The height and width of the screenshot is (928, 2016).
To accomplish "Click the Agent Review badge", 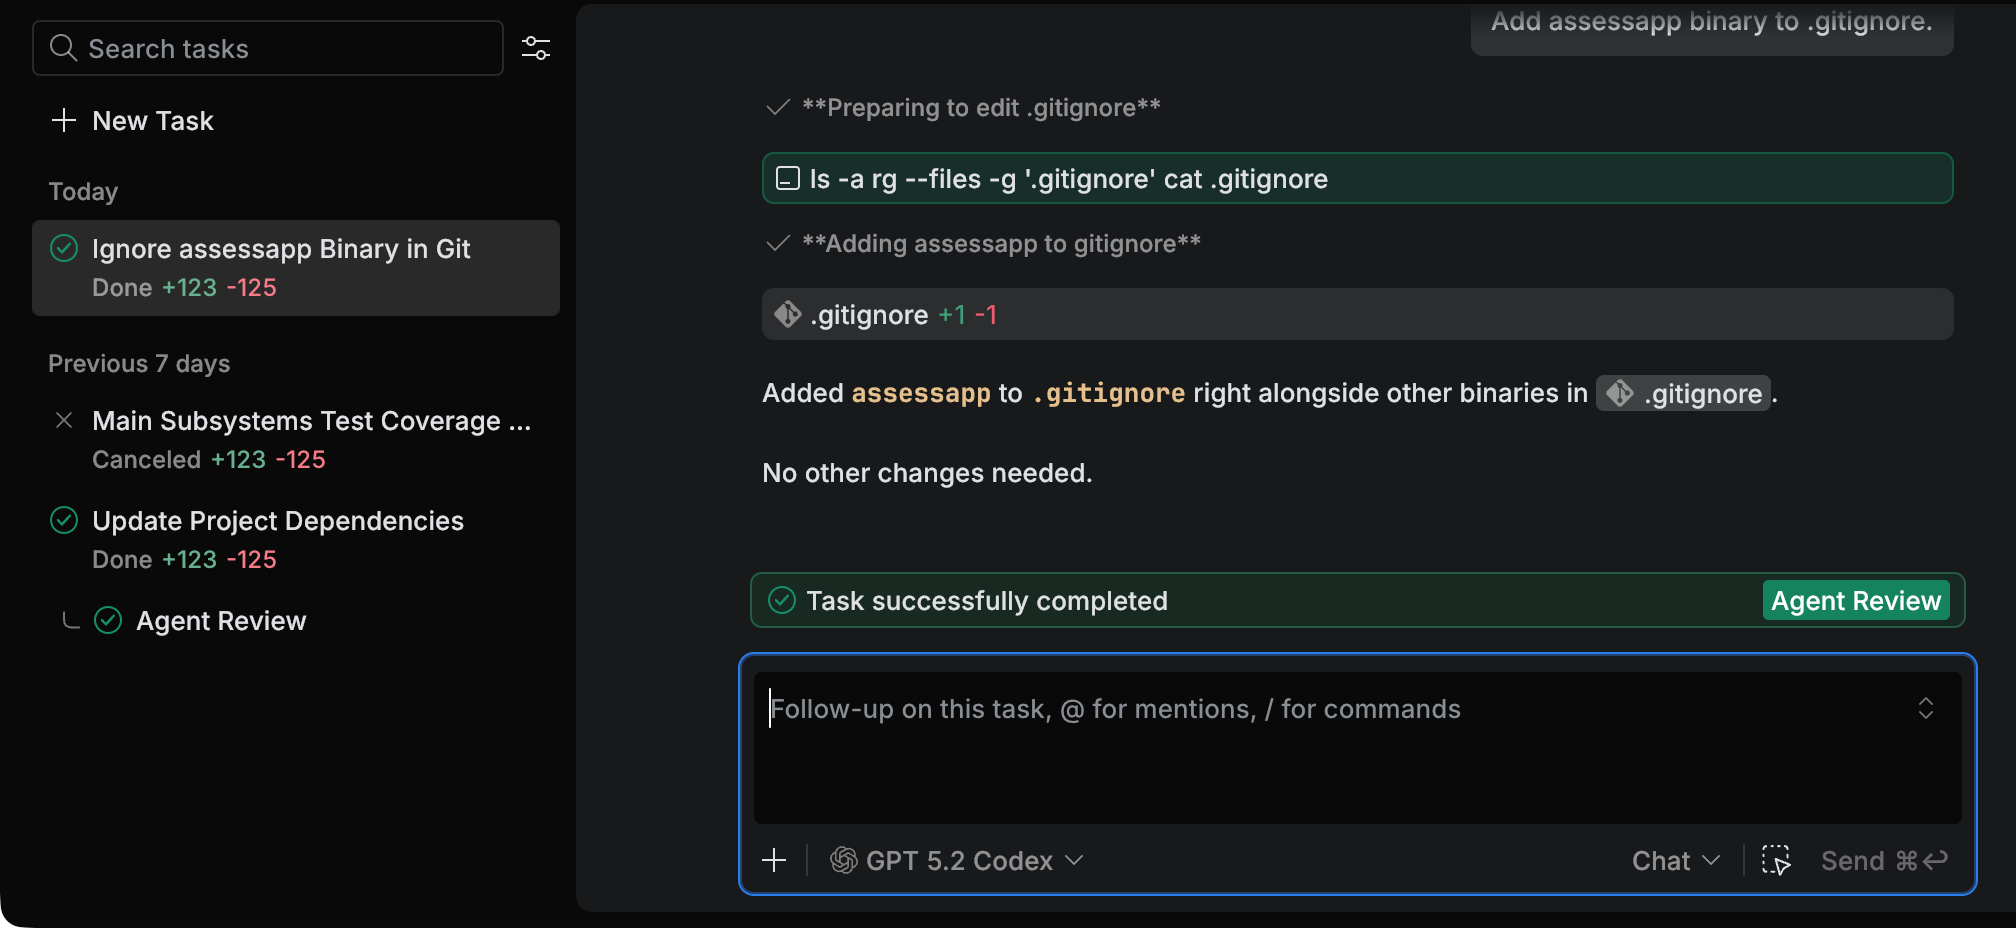I will [1855, 600].
